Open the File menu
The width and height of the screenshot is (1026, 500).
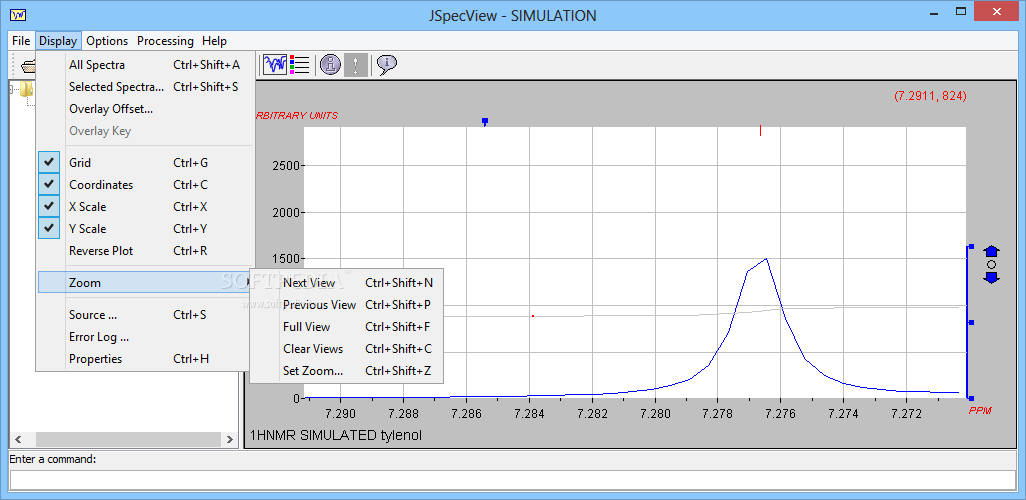pyautogui.click(x=21, y=41)
